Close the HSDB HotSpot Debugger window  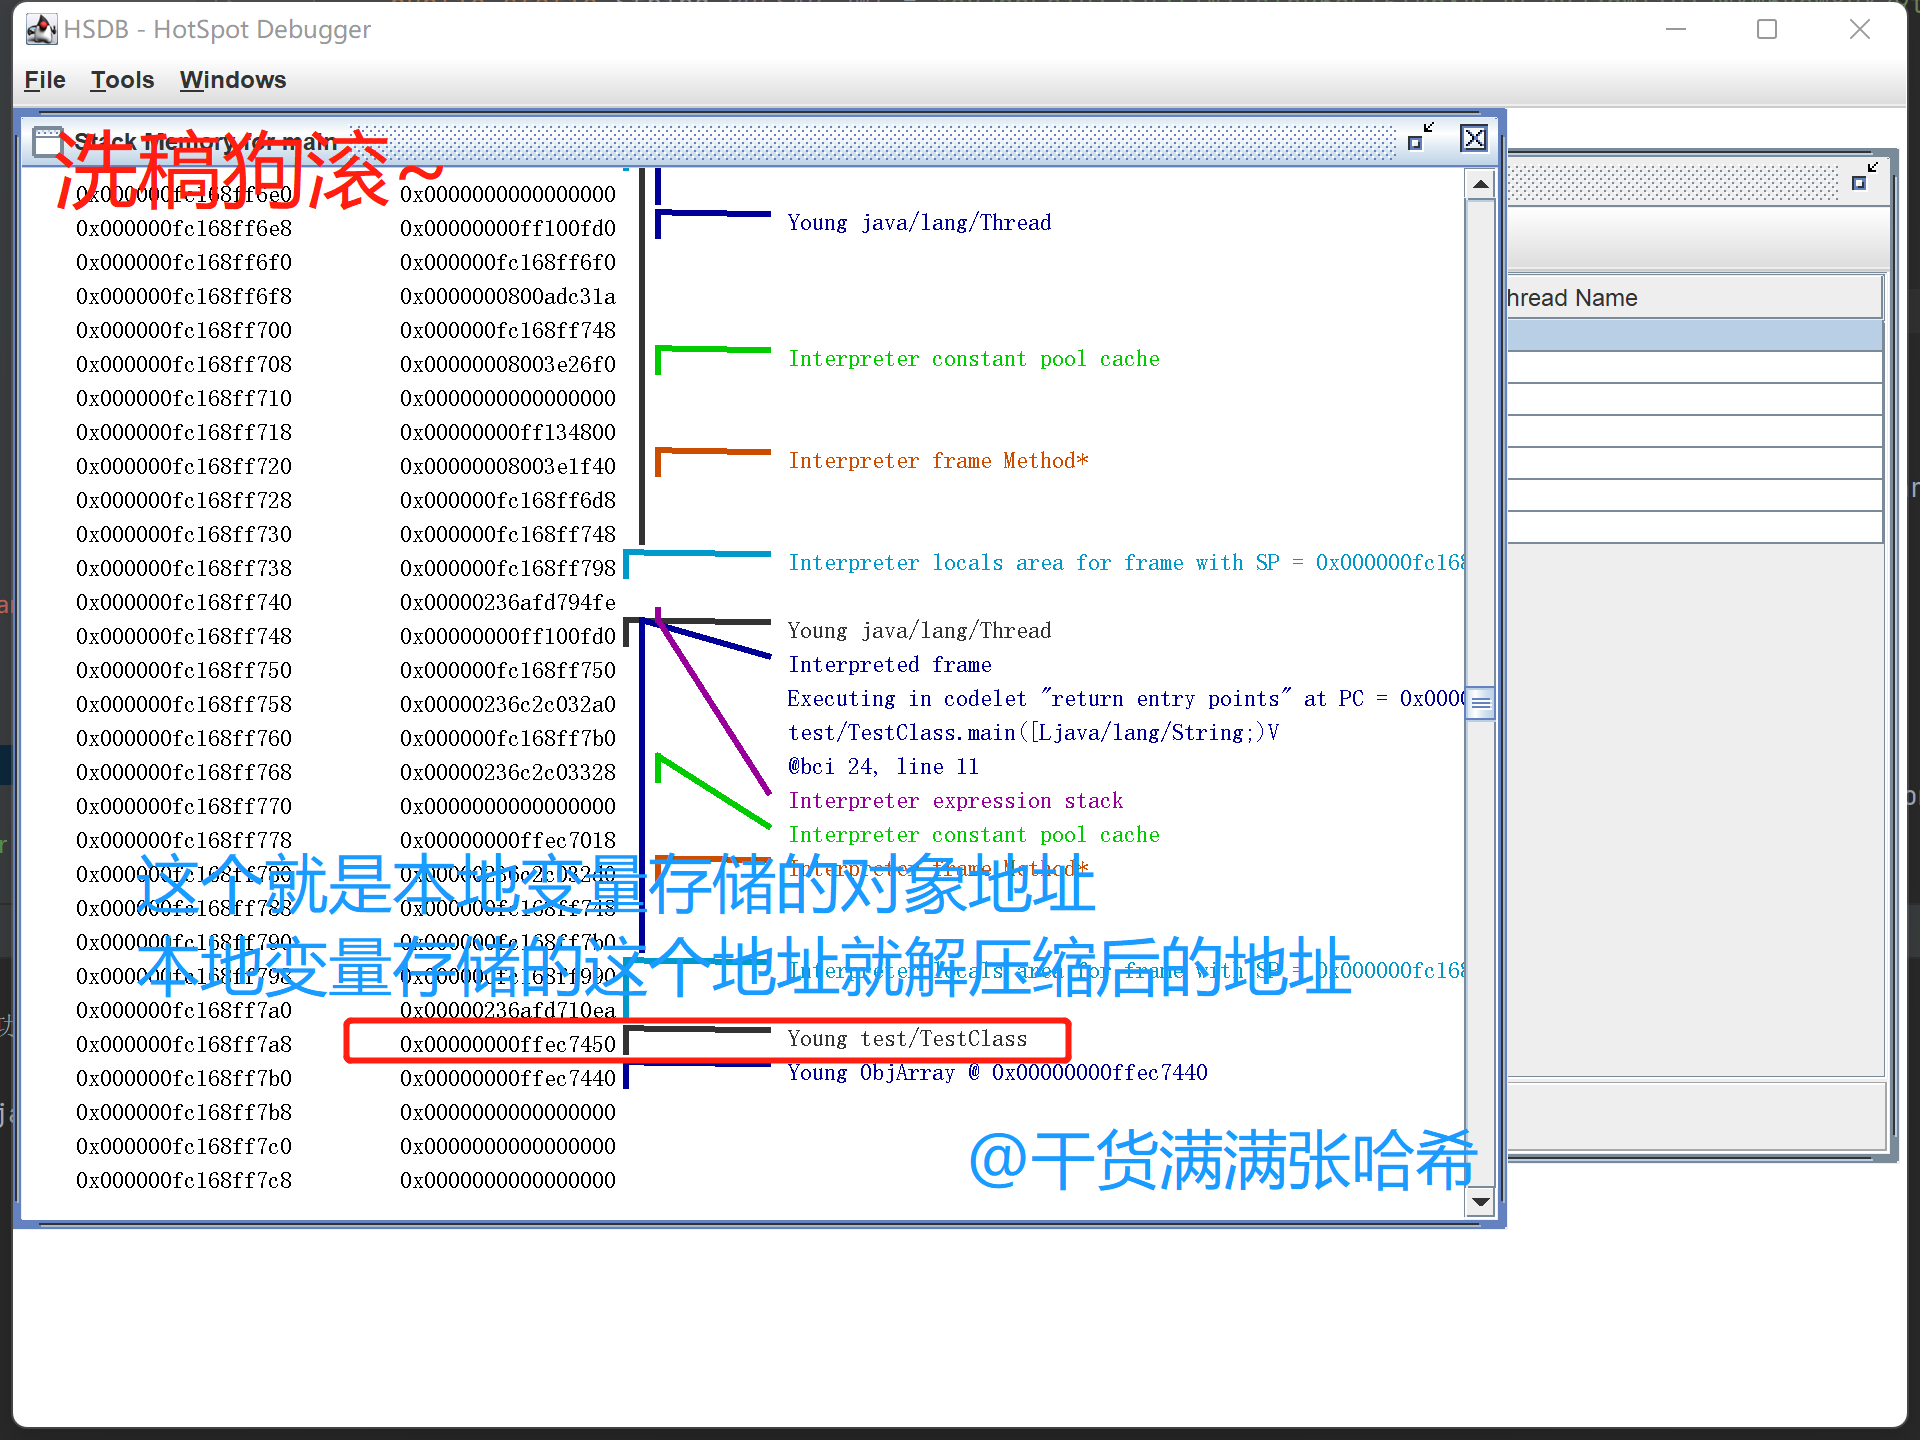pos(1859,29)
